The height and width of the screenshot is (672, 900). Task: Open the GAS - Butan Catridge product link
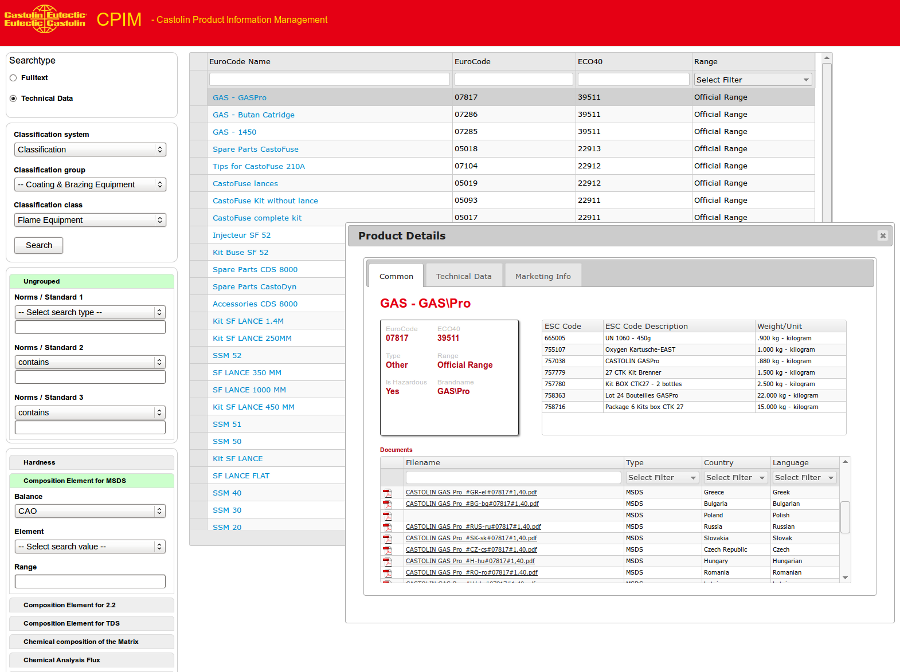(x=253, y=115)
